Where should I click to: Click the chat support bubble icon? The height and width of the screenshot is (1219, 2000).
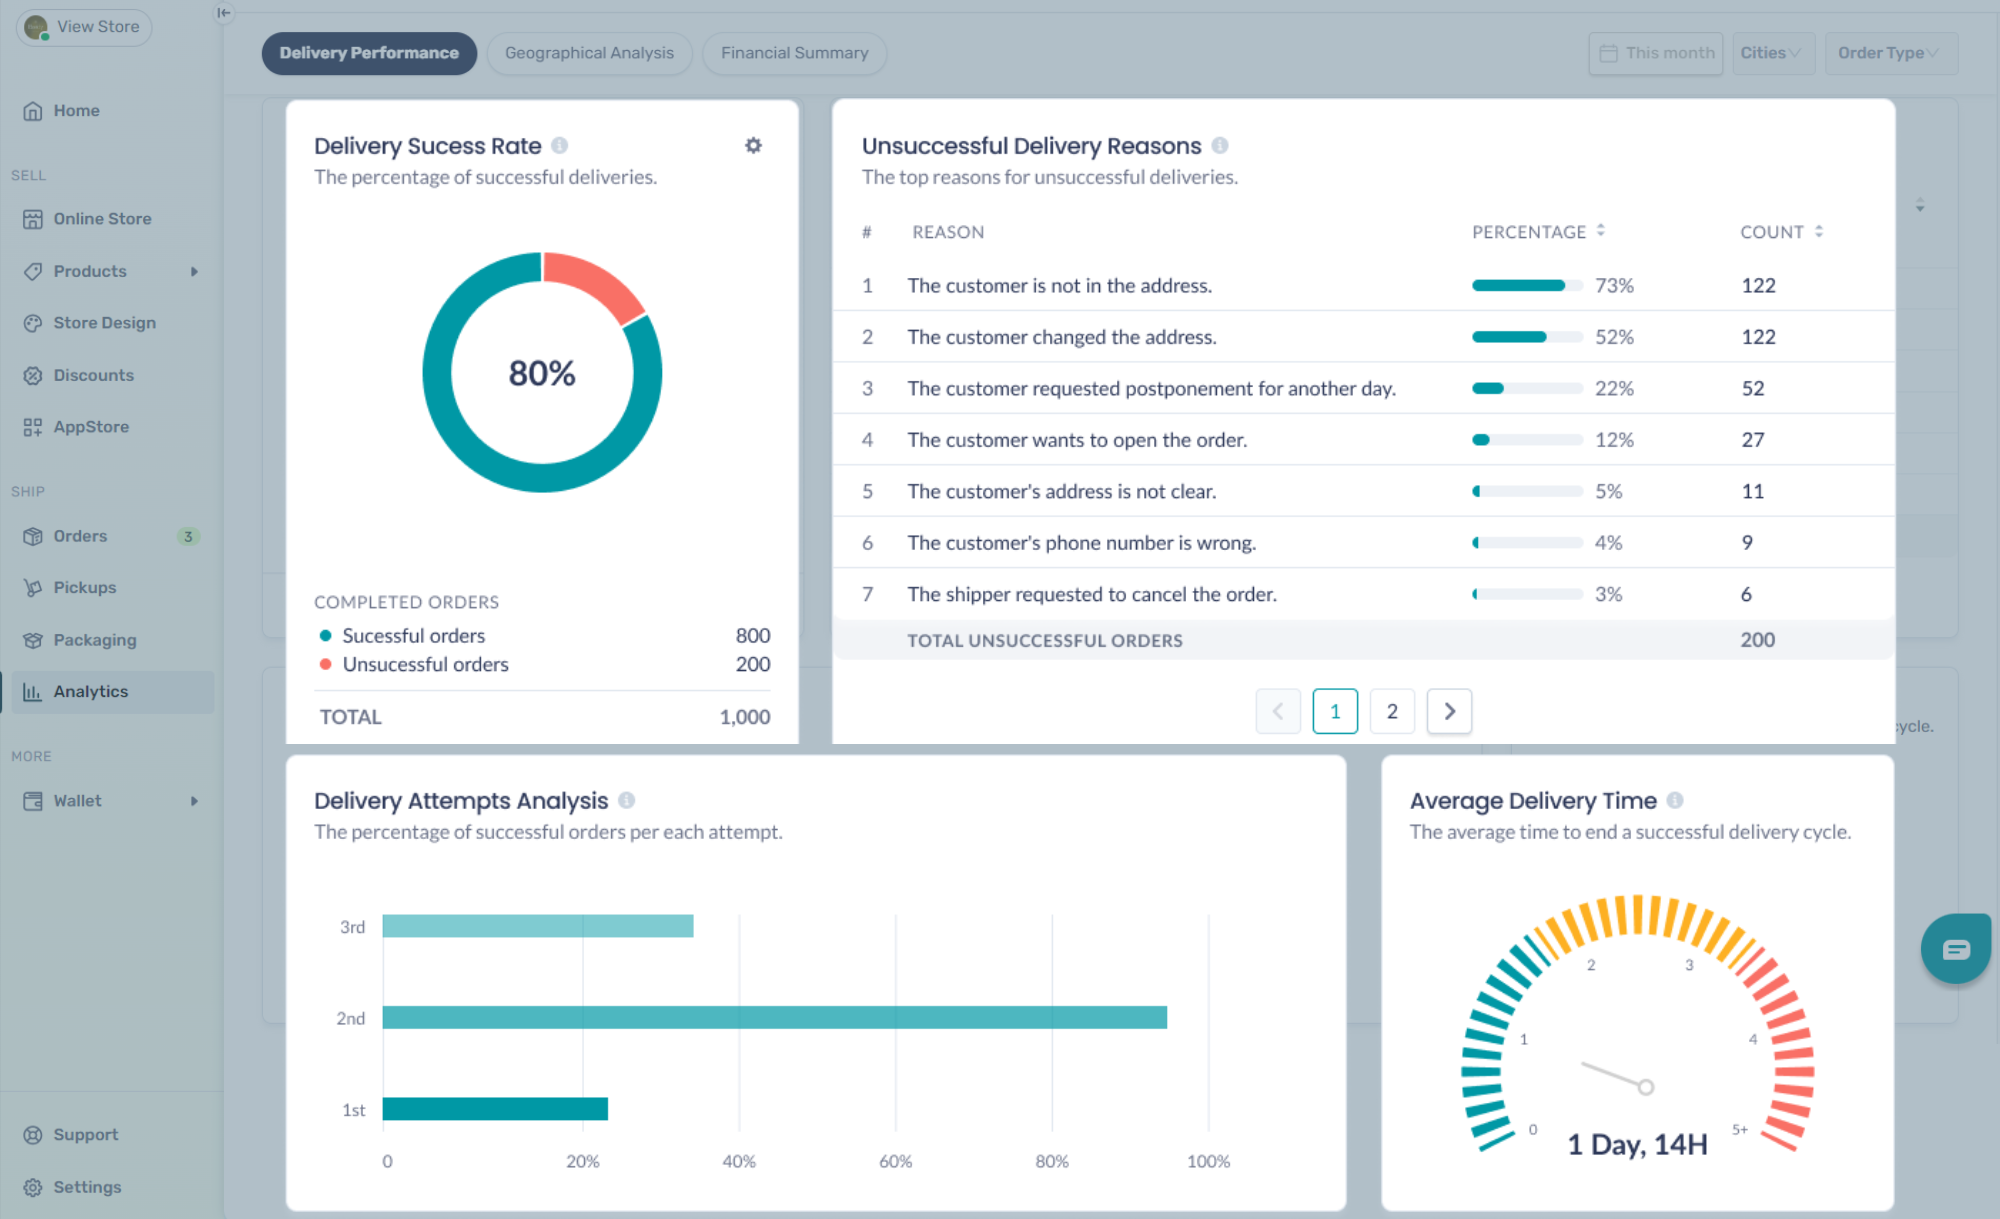pos(1955,949)
